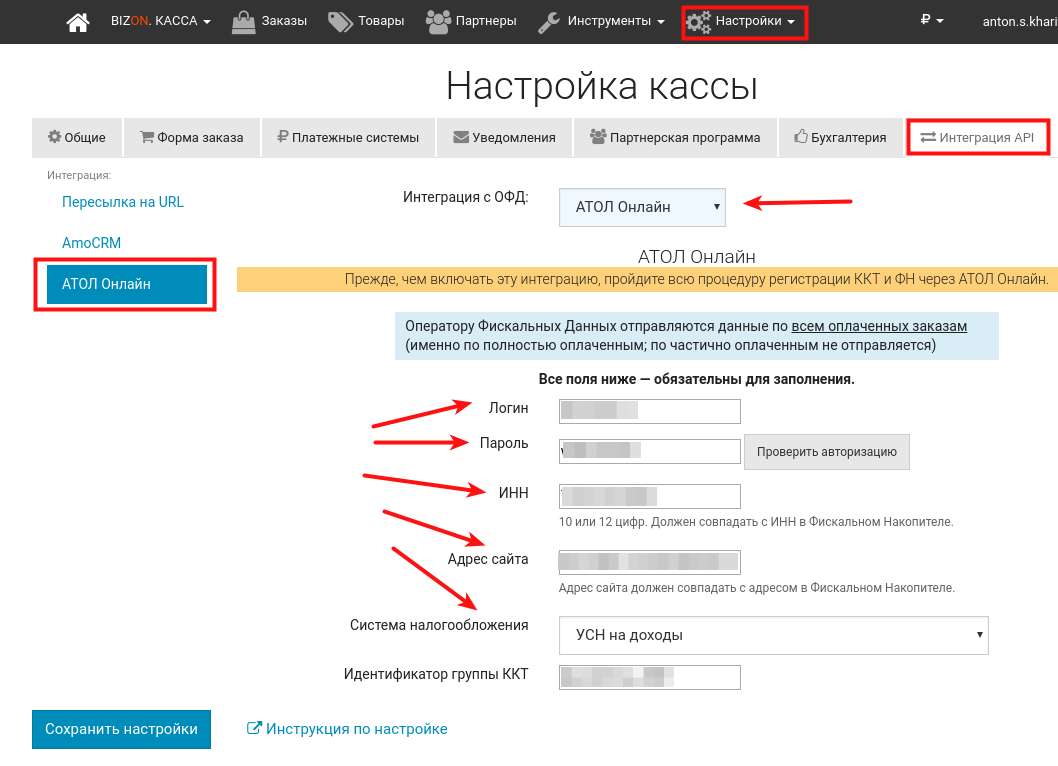Click the home icon in navbar
The height and width of the screenshot is (766, 1058).
point(77,21)
